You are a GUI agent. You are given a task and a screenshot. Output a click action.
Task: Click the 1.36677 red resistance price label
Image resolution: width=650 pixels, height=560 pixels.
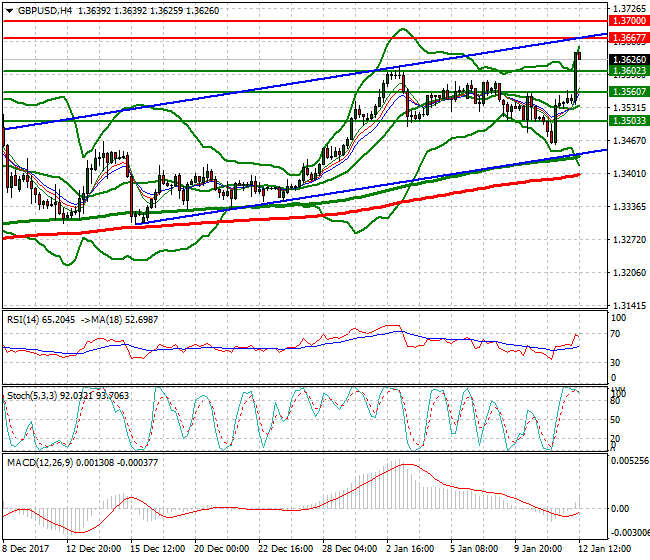pos(629,38)
